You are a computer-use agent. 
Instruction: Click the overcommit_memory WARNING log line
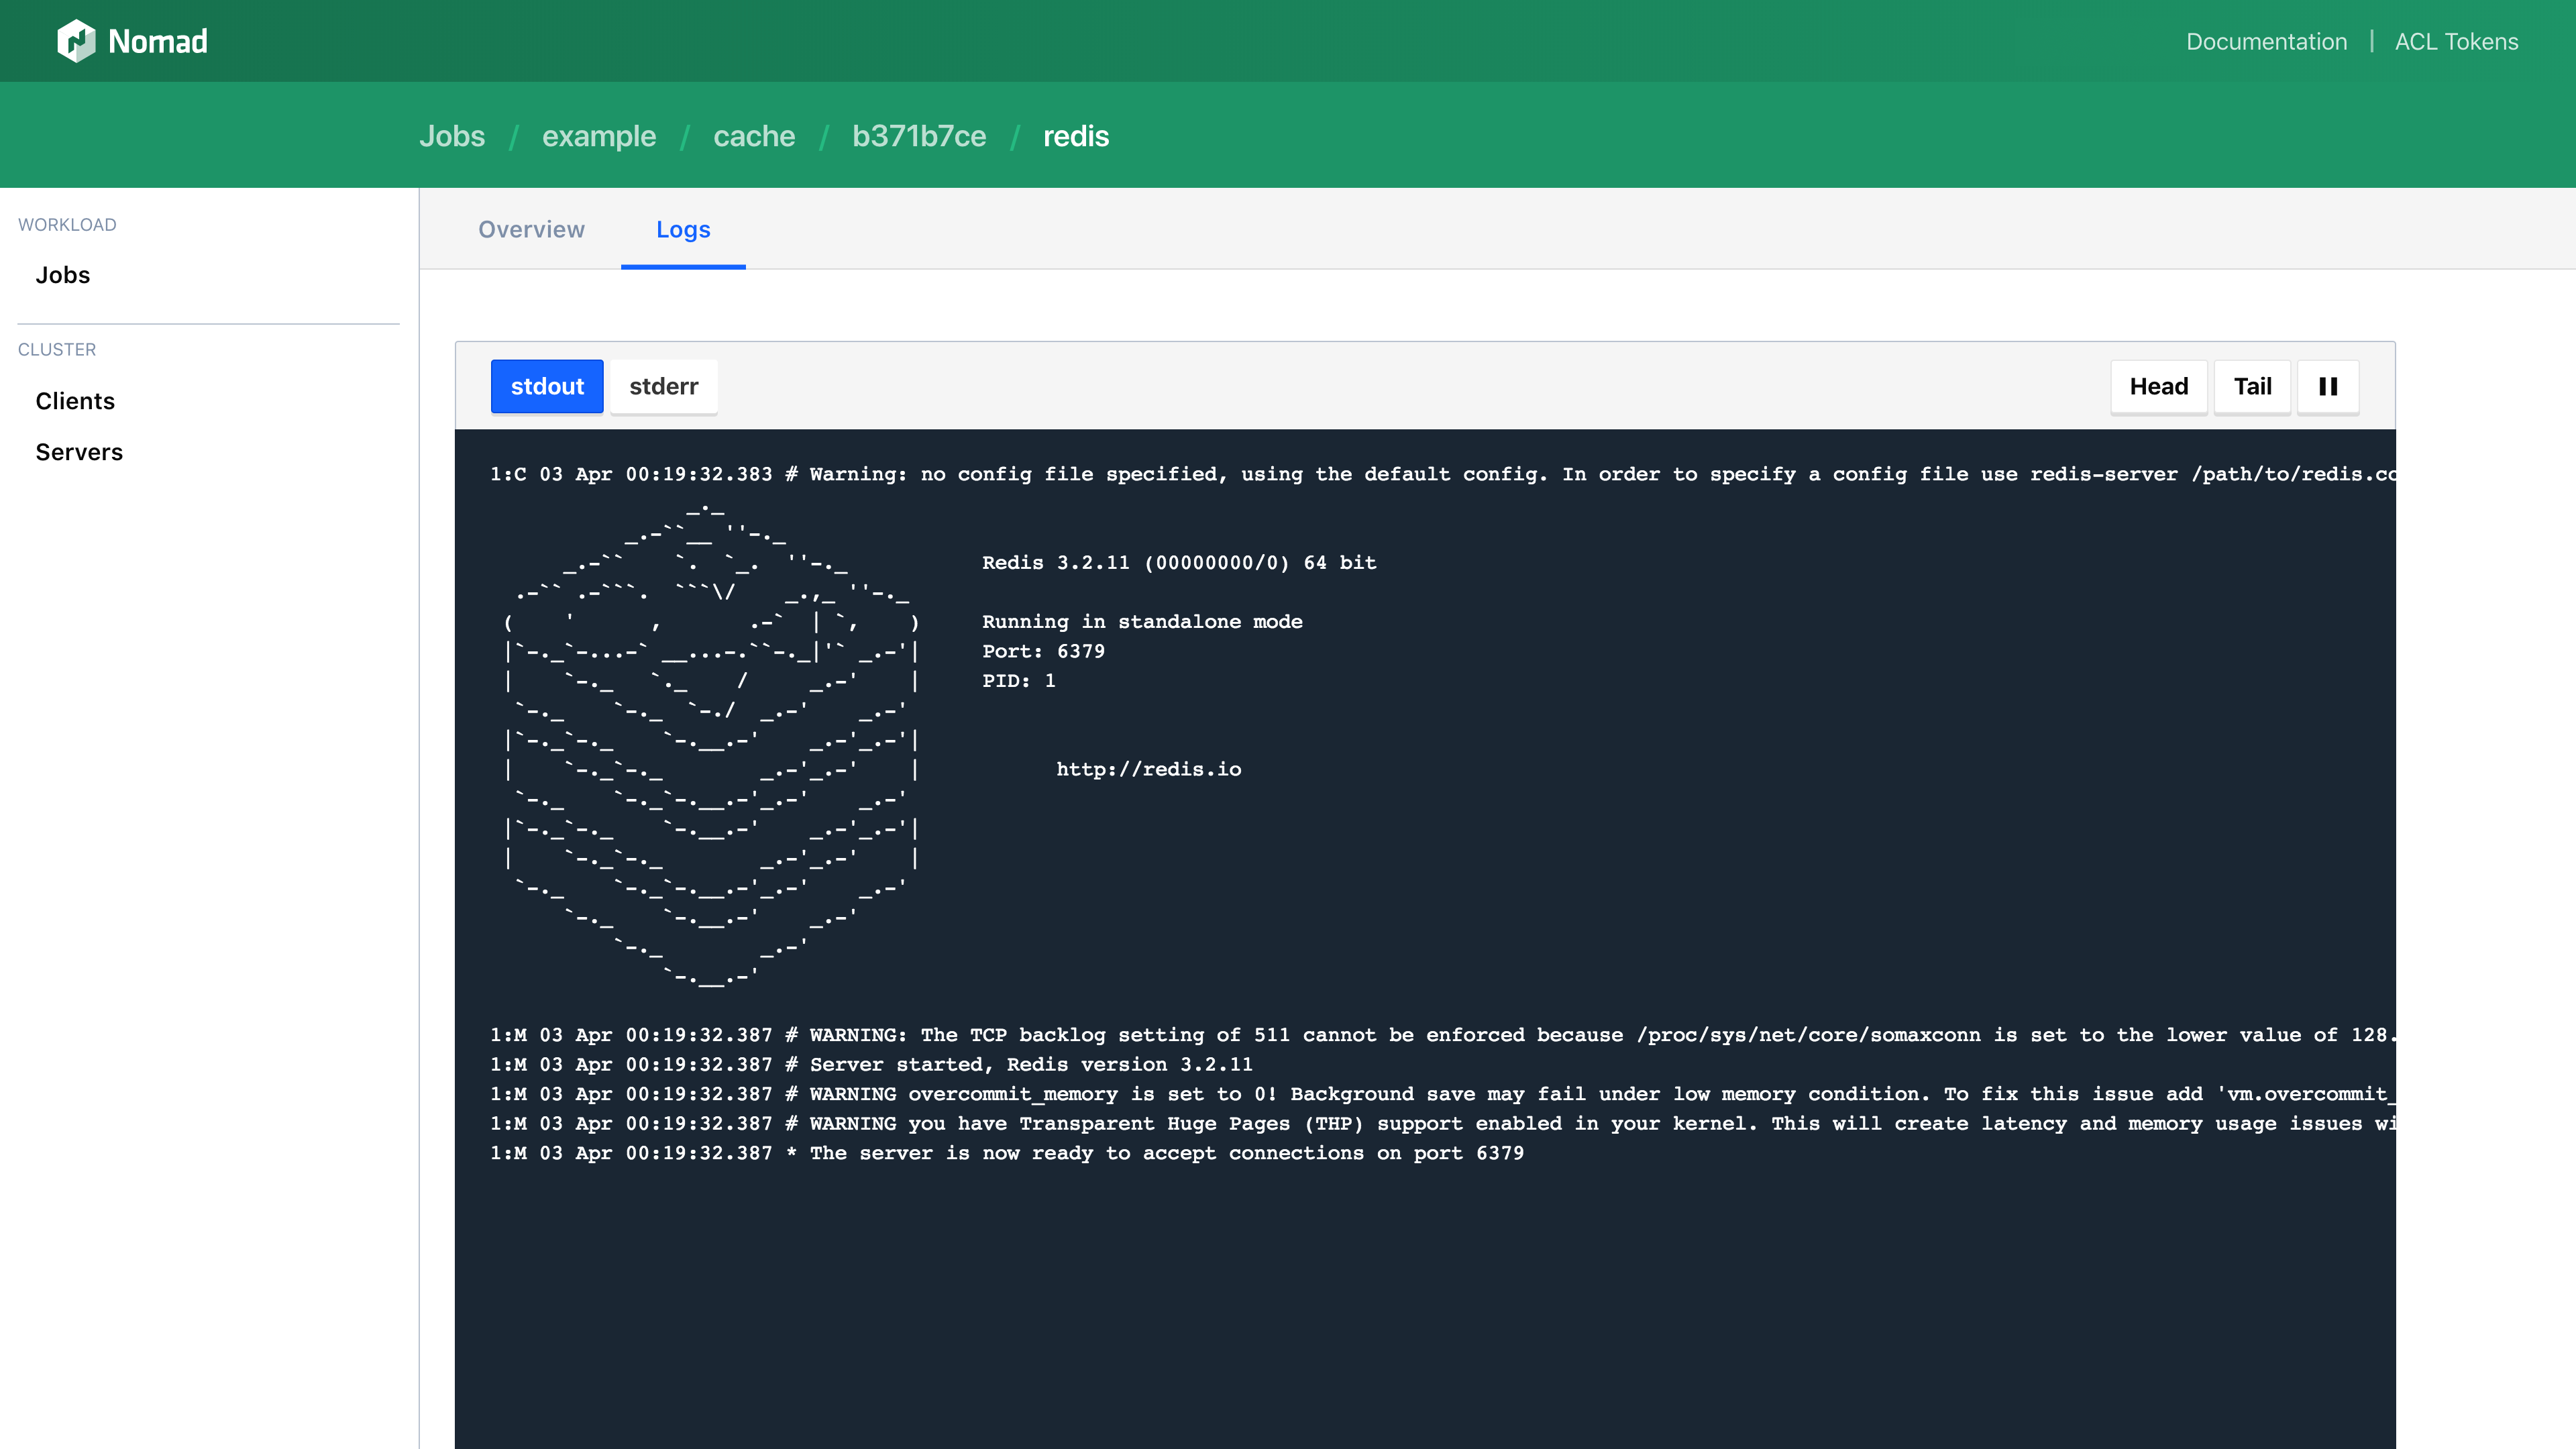click(1442, 1094)
